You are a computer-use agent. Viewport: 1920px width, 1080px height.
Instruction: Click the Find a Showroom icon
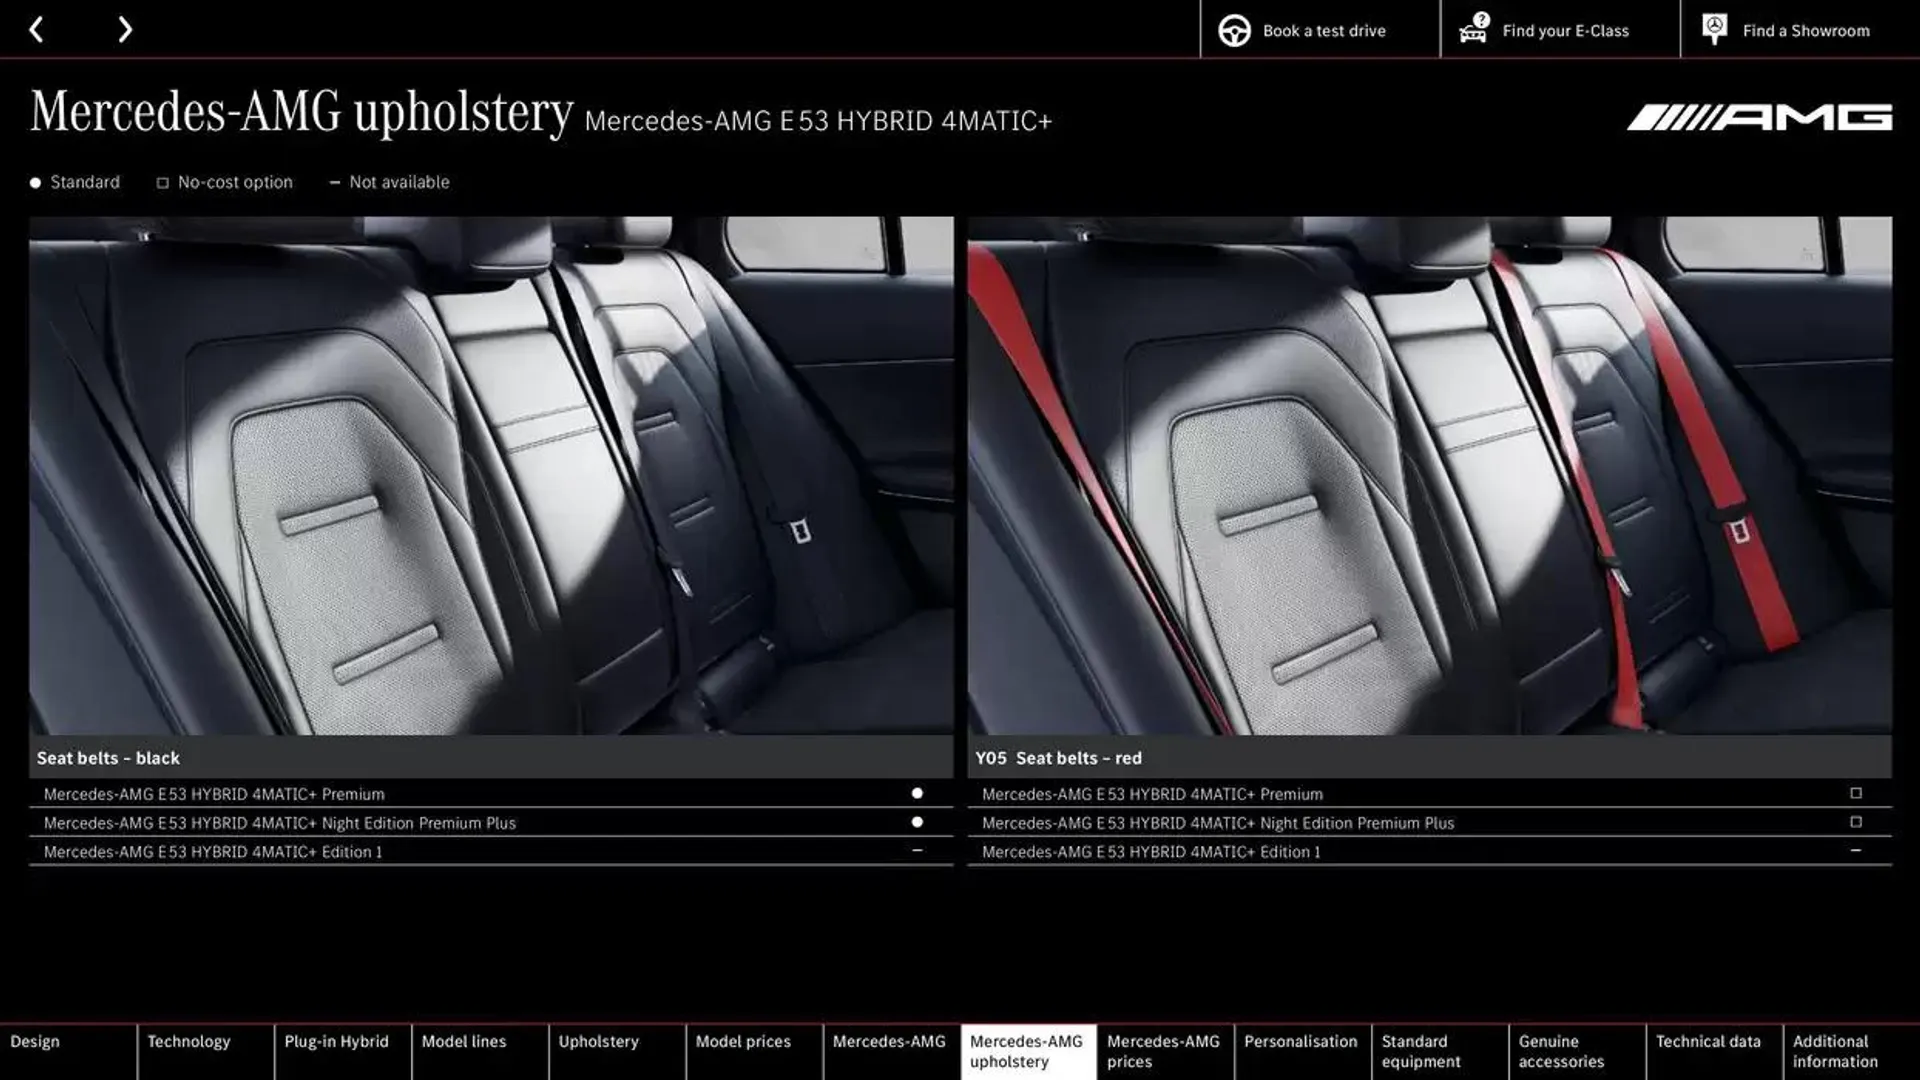click(1714, 29)
